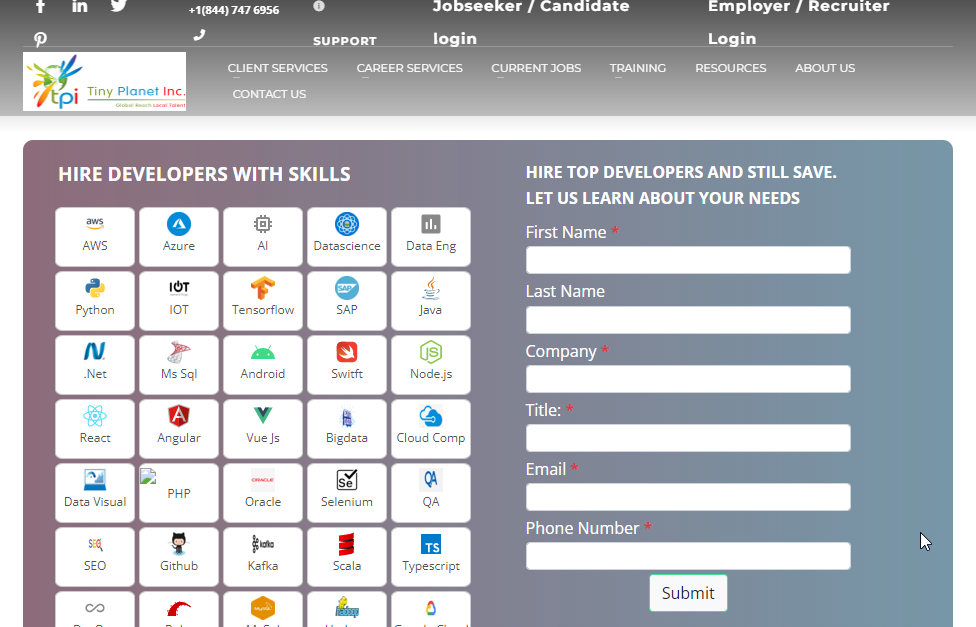Open the Training menu
This screenshot has height=627, width=976.
(x=637, y=68)
